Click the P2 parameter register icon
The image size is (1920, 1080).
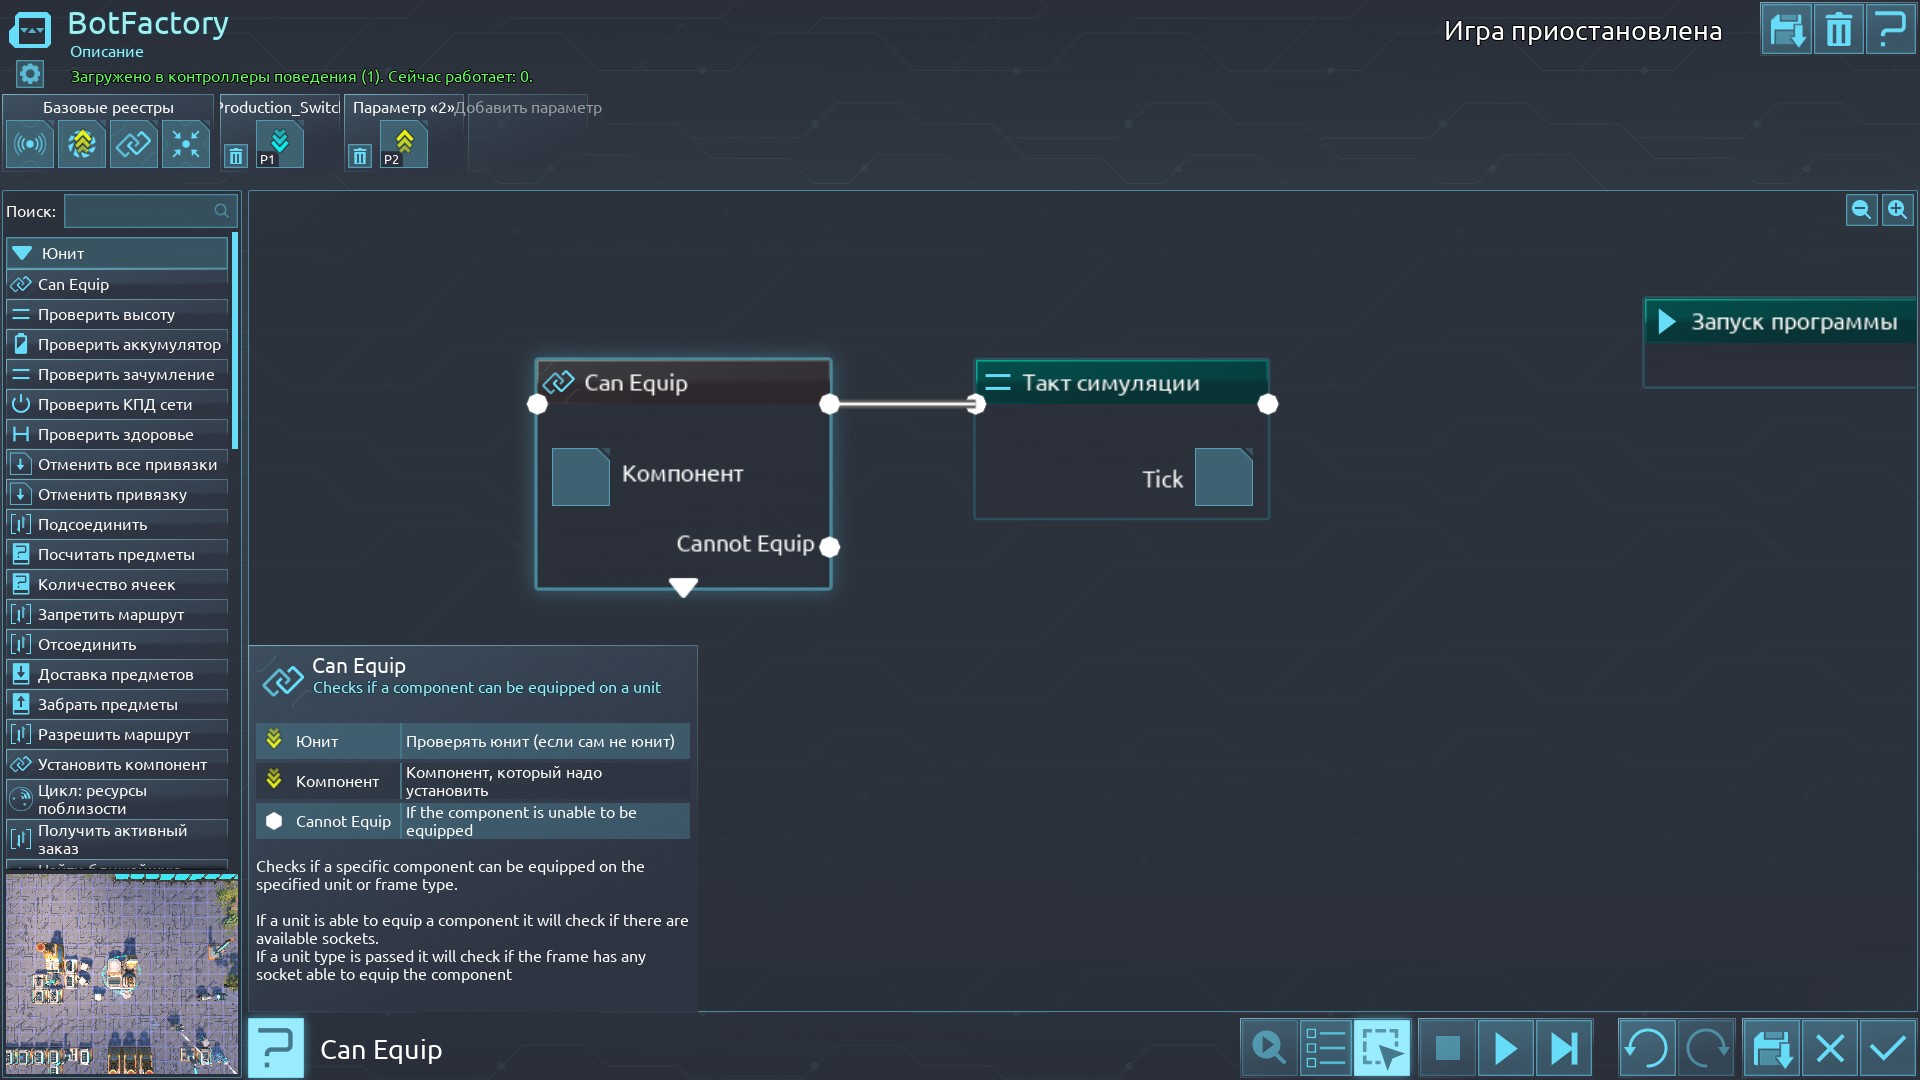404,145
